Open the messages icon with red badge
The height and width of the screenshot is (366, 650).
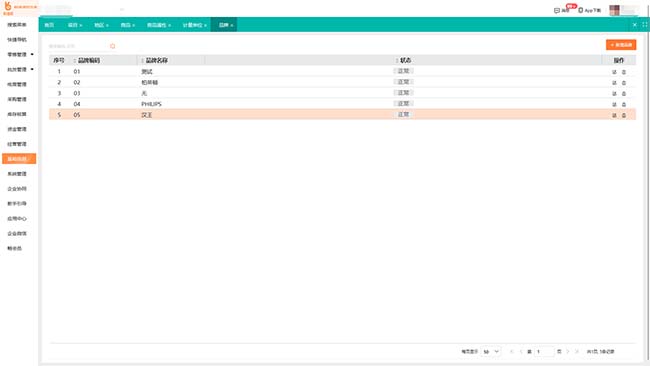557,10
